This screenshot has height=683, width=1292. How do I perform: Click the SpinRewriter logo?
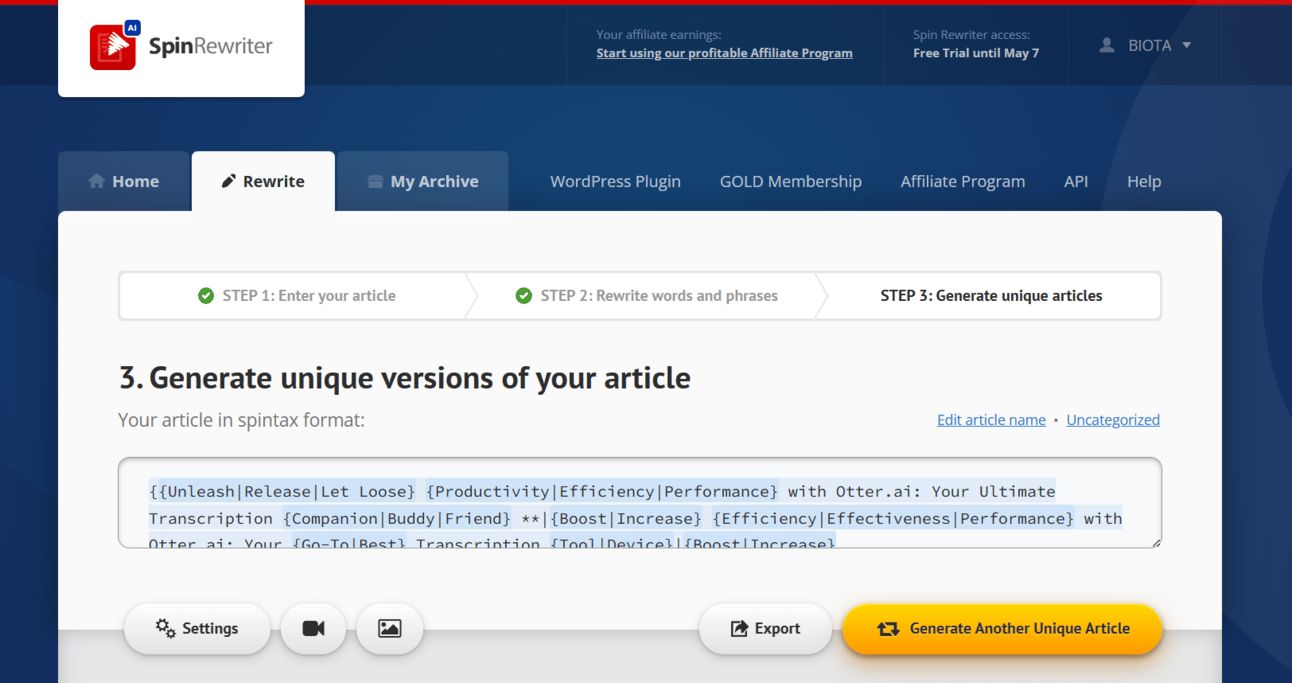tap(181, 46)
